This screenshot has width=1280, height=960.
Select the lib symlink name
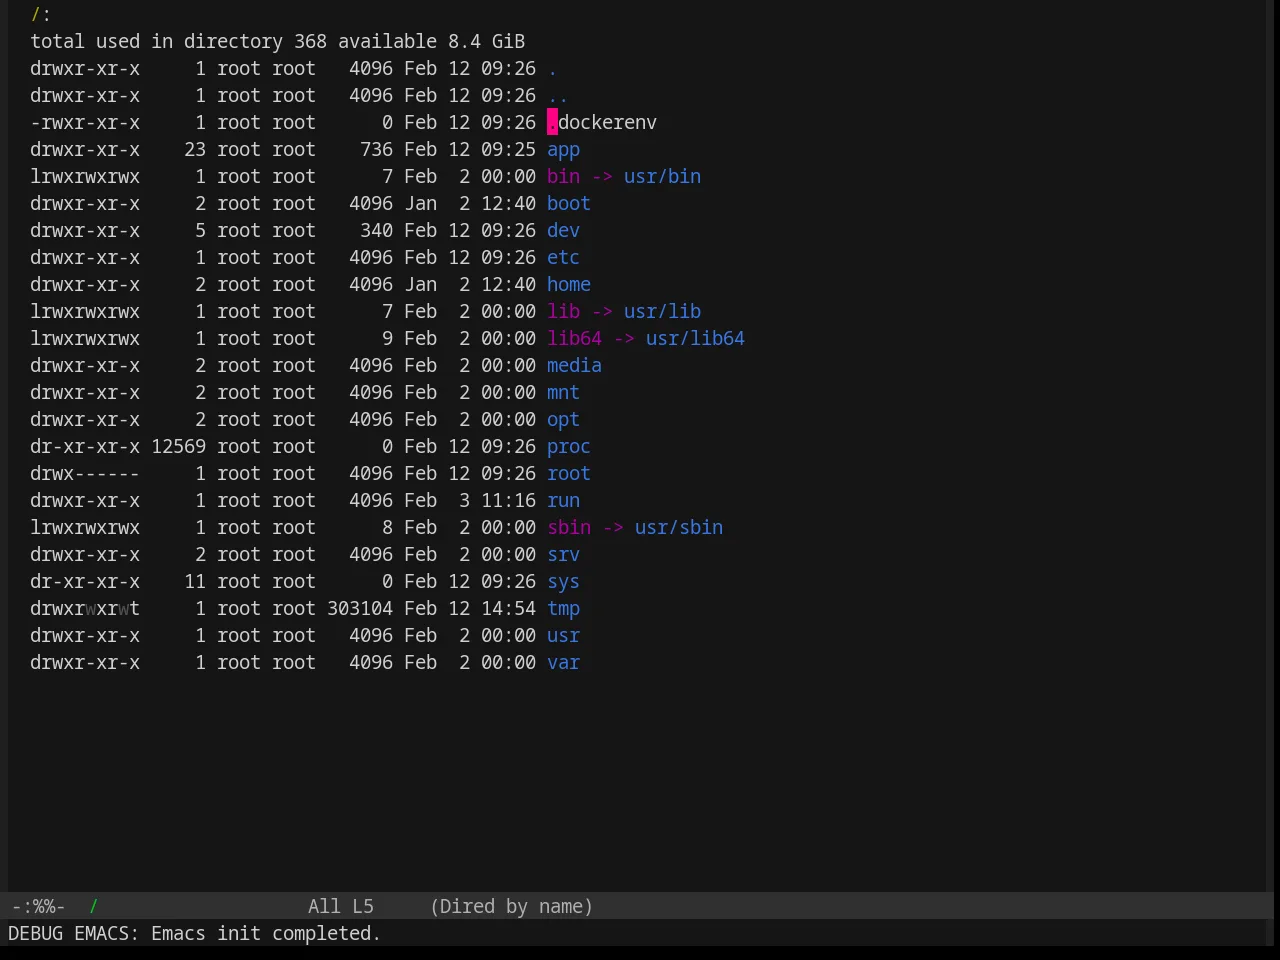(x=563, y=312)
